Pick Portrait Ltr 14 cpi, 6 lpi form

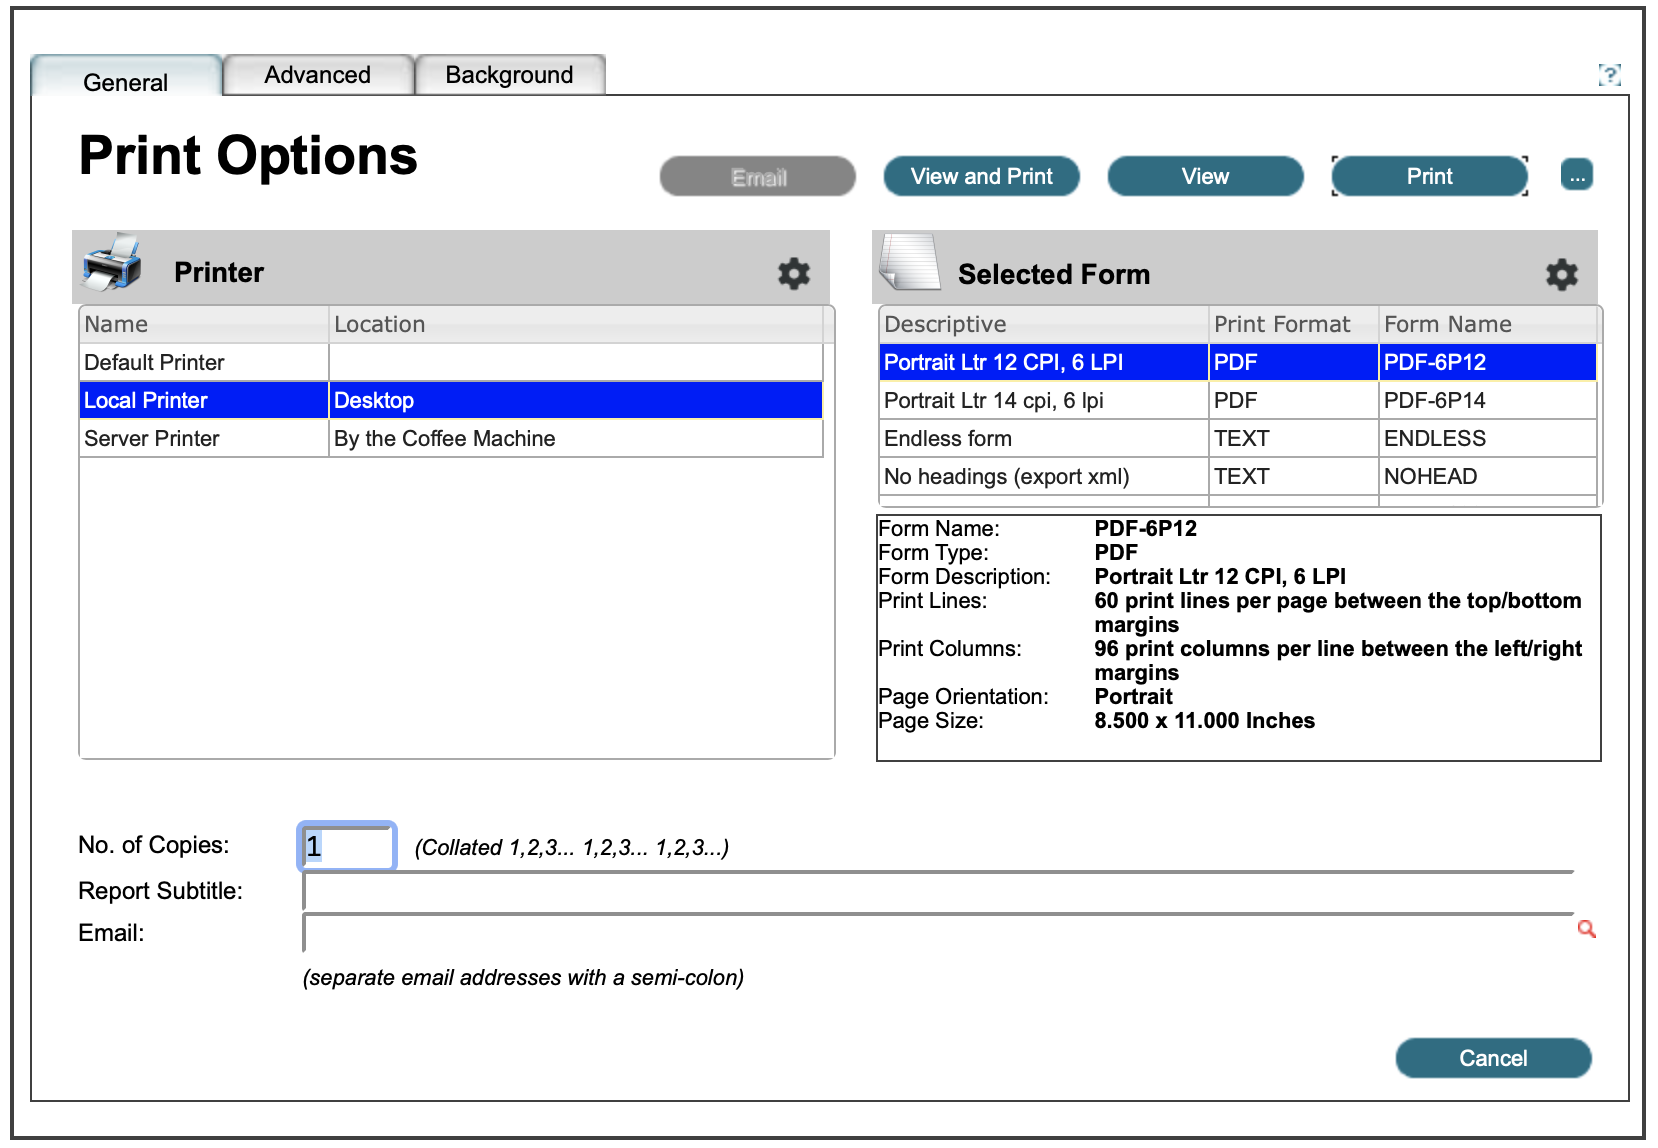(x=993, y=400)
